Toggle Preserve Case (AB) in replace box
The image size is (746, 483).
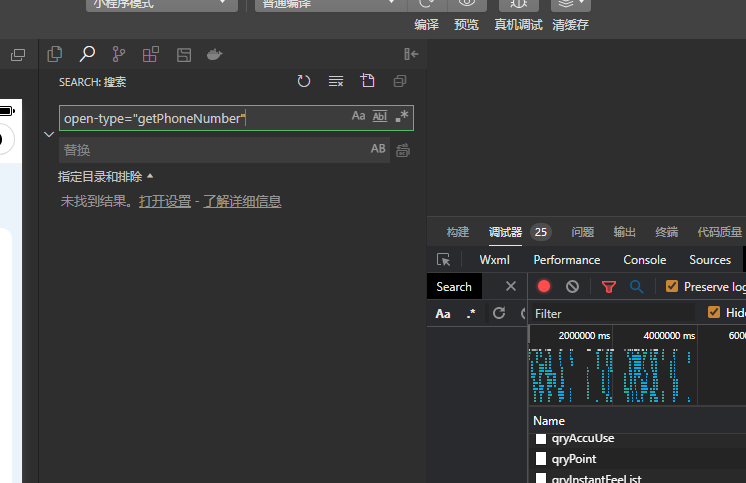[x=378, y=149]
